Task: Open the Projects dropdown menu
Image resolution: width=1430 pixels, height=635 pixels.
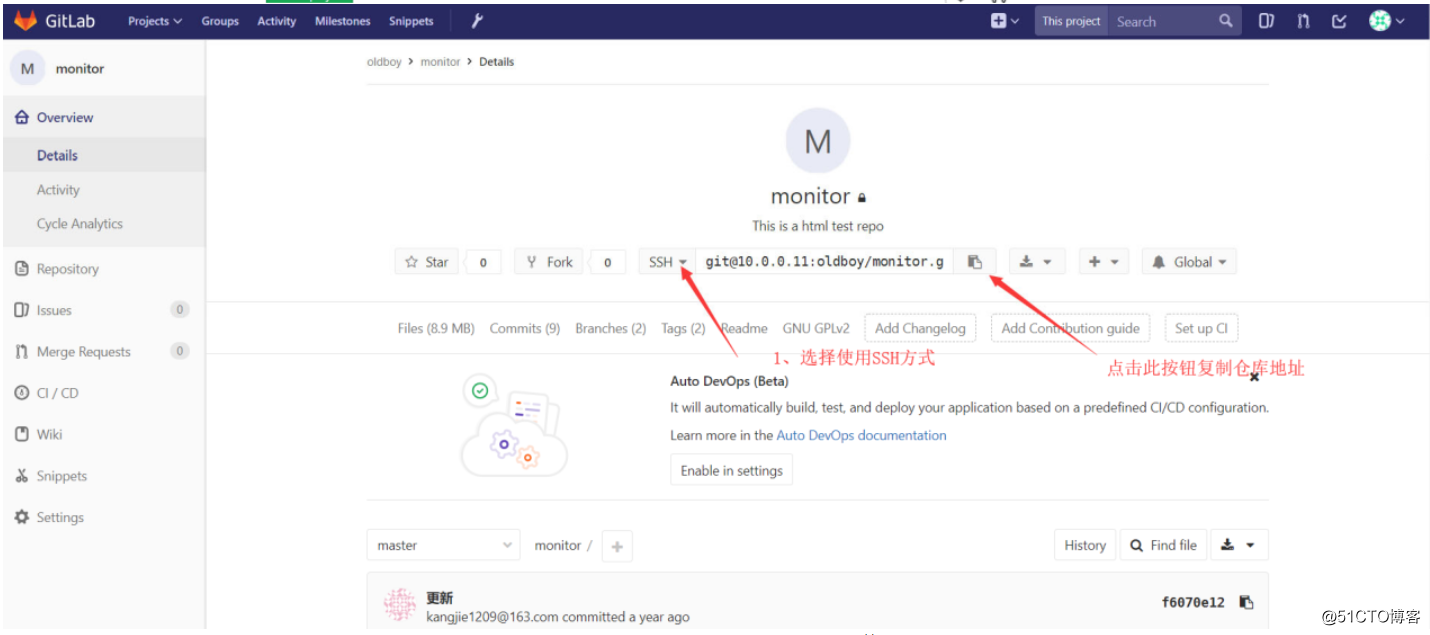Action: click(155, 21)
